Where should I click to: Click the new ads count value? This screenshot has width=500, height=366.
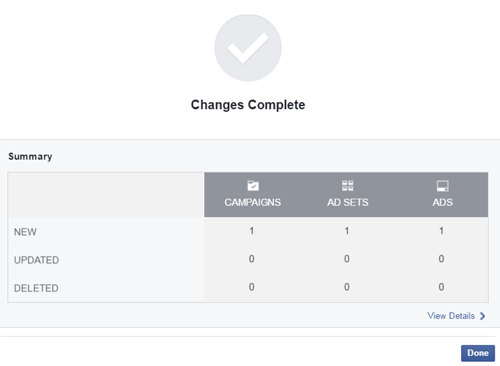pos(441,231)
